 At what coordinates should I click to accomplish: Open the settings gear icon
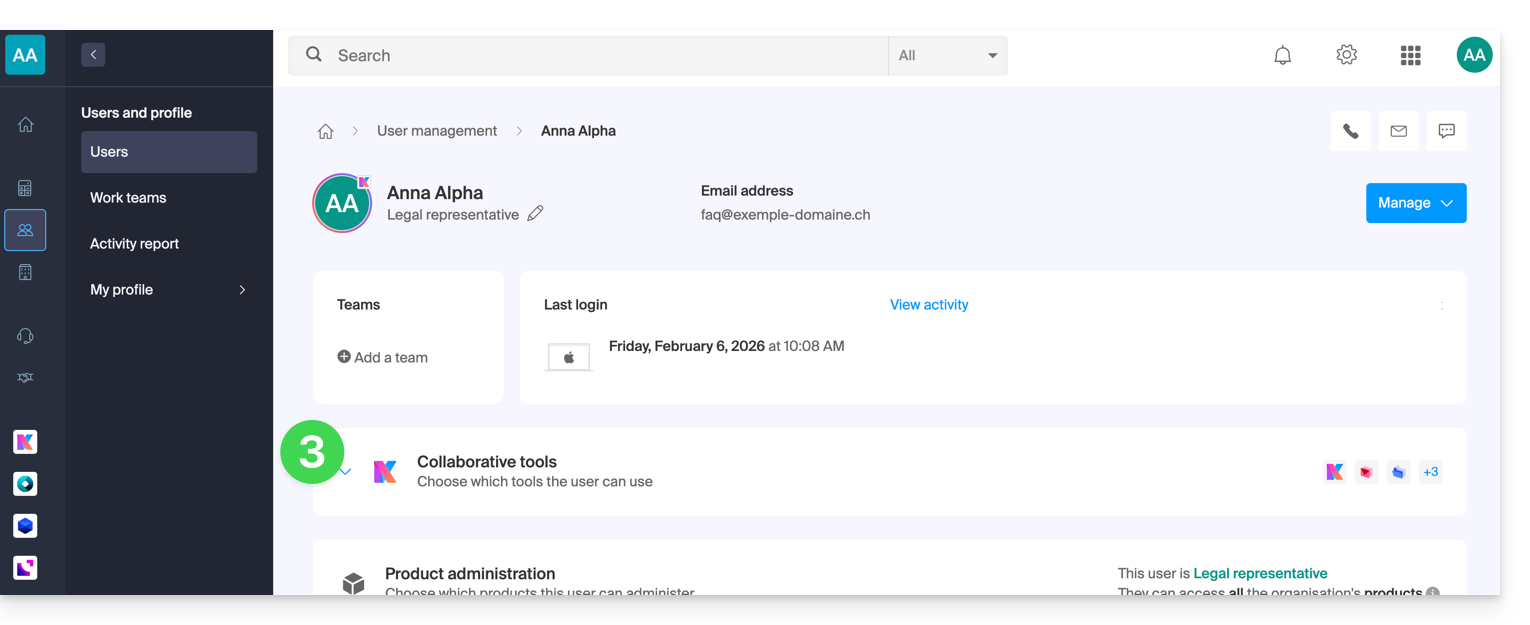click(x=1346, y=55)
